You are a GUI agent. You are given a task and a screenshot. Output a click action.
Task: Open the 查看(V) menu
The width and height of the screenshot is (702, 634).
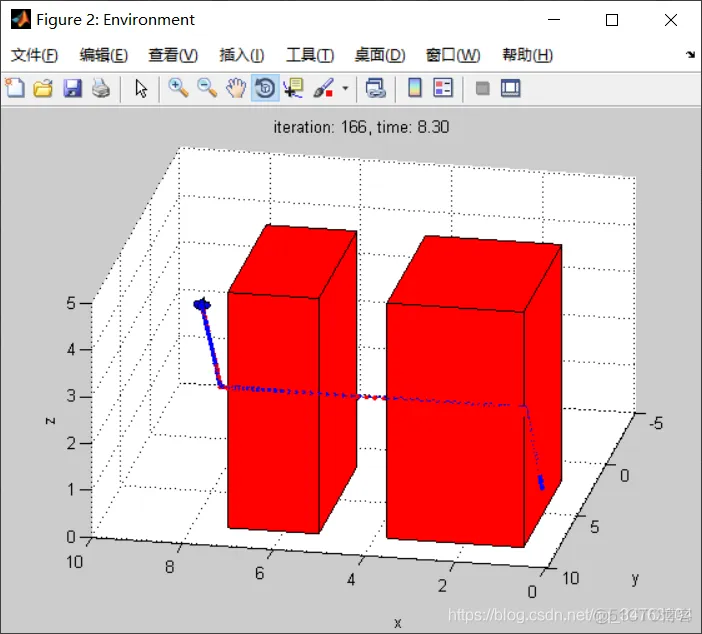click(x=173, y=55)
